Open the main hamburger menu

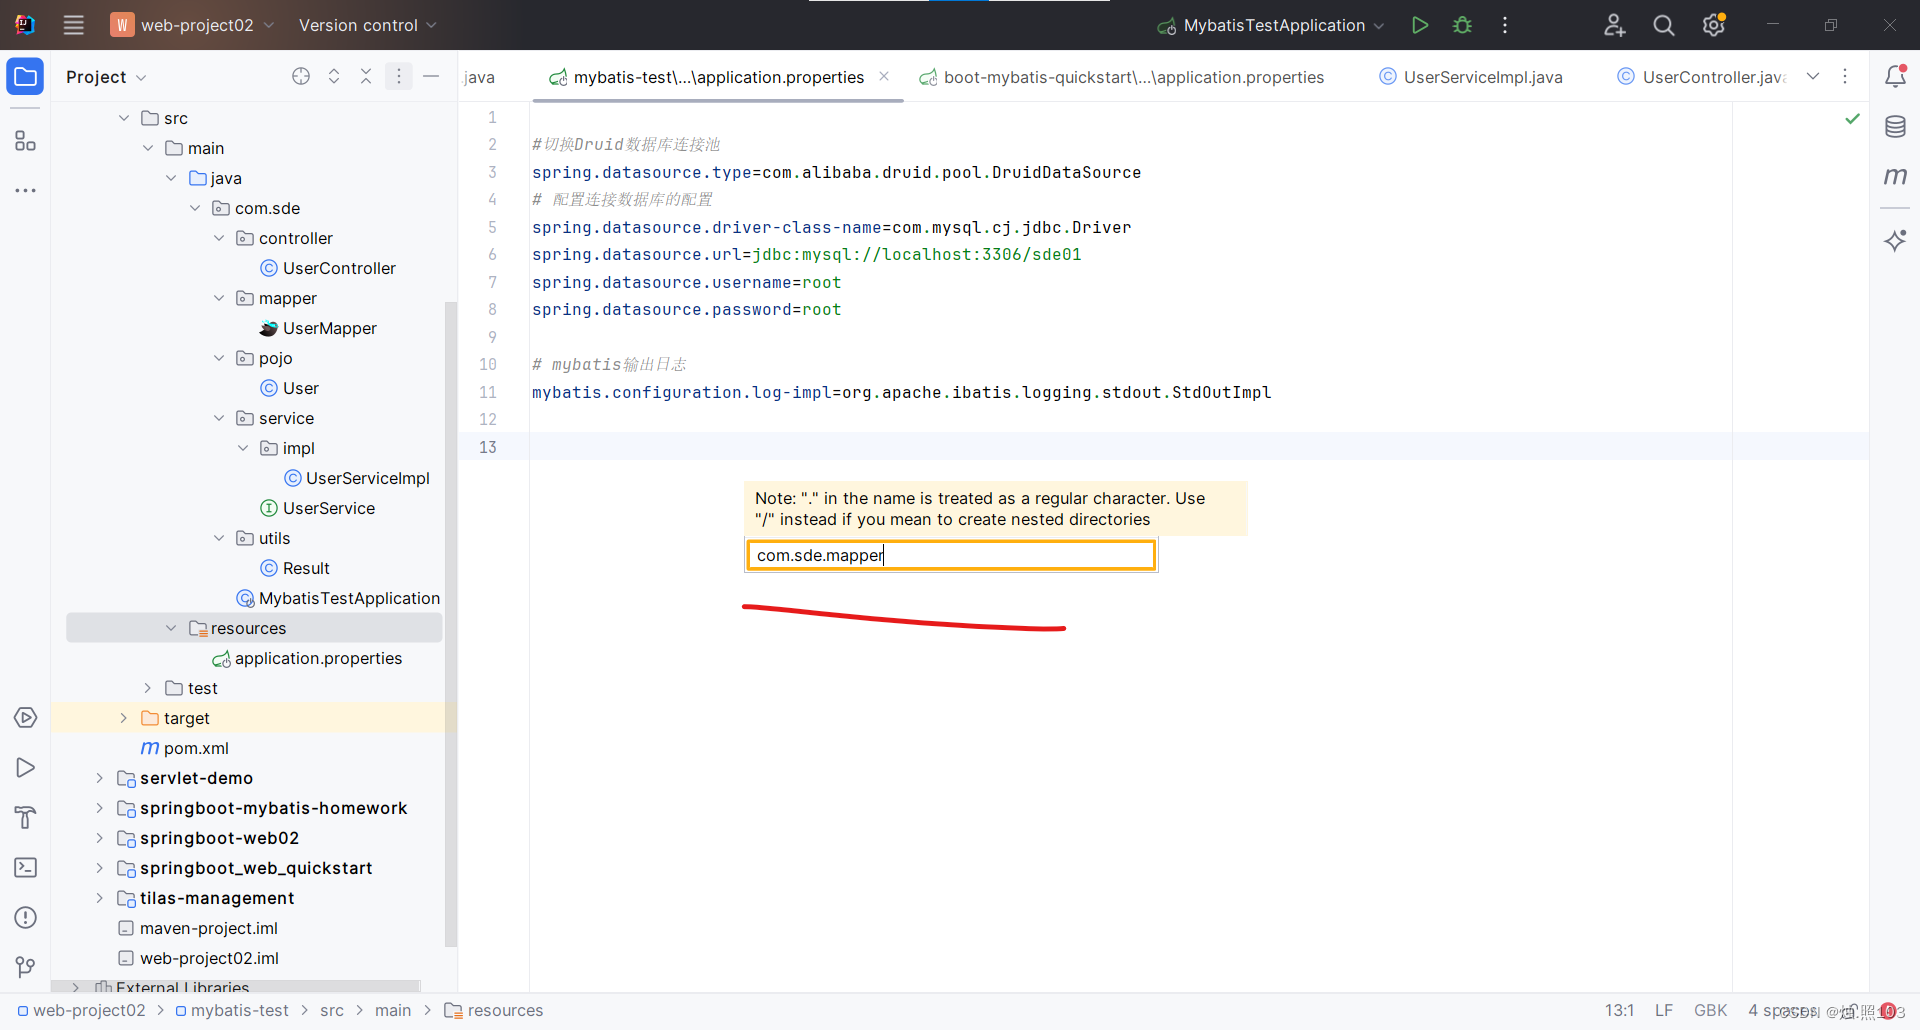click(x=73, y=25)
